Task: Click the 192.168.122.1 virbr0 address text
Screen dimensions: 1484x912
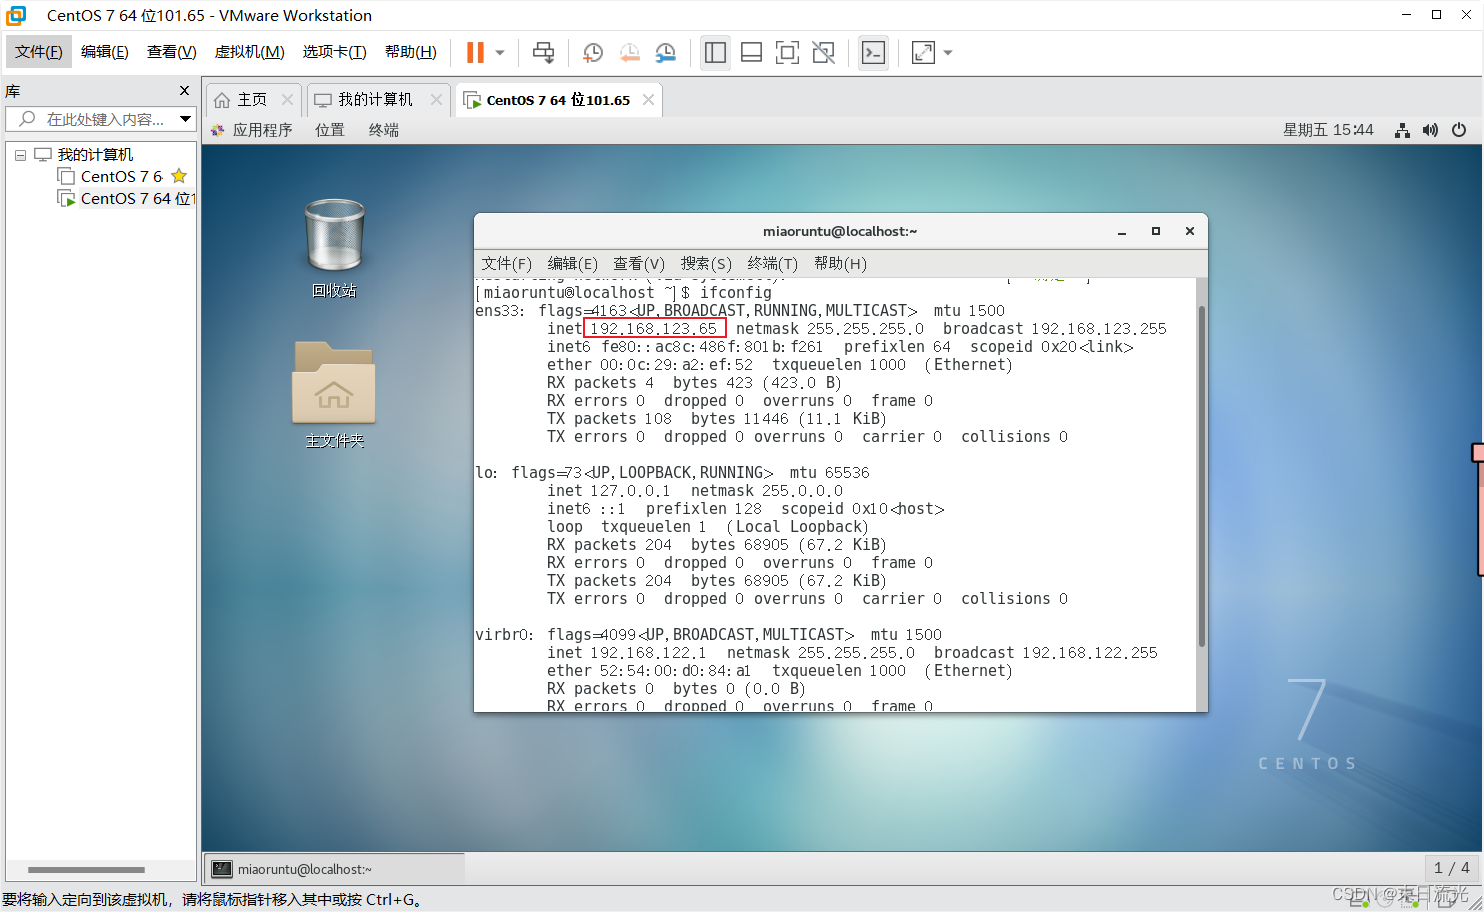Action: tap(647, 653)
